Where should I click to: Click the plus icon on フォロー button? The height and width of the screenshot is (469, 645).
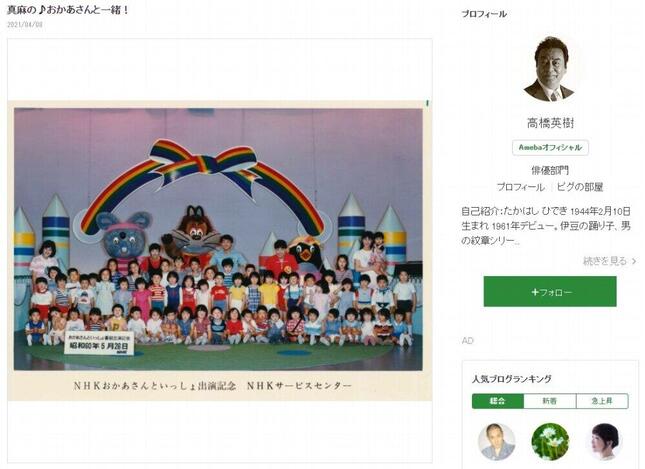[535, 292]
